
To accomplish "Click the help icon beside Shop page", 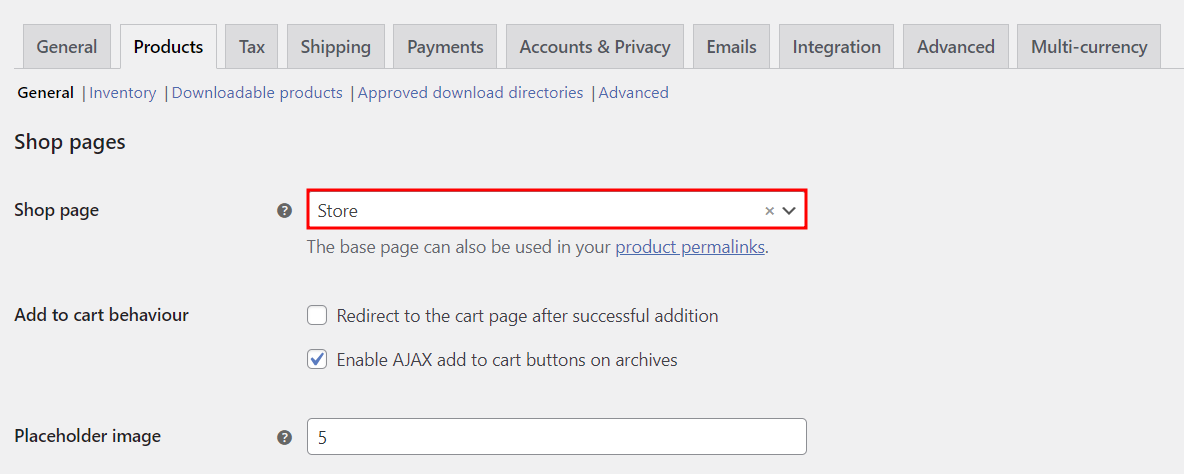I will (x=285, y=211).
